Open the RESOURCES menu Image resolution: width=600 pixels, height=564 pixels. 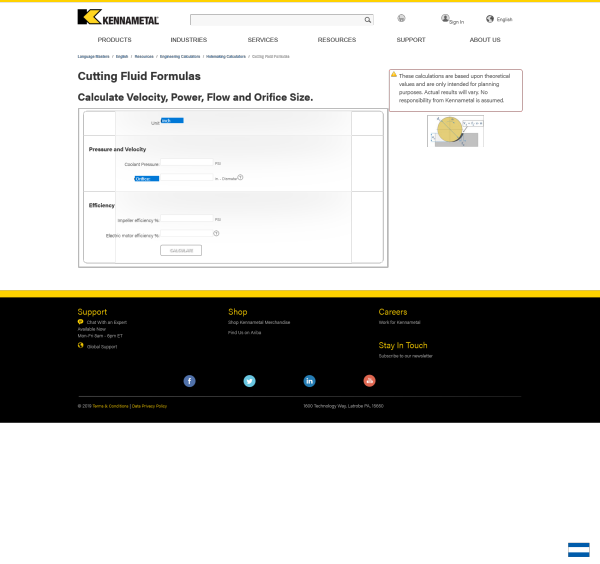tap(337, 40)
